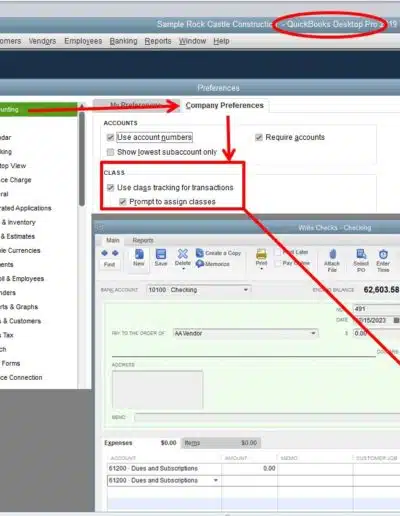Viewport: 400px width, 516px height.
Task: Click the Delete X icon
Action: pyautogui.click(x=183, y=254)
